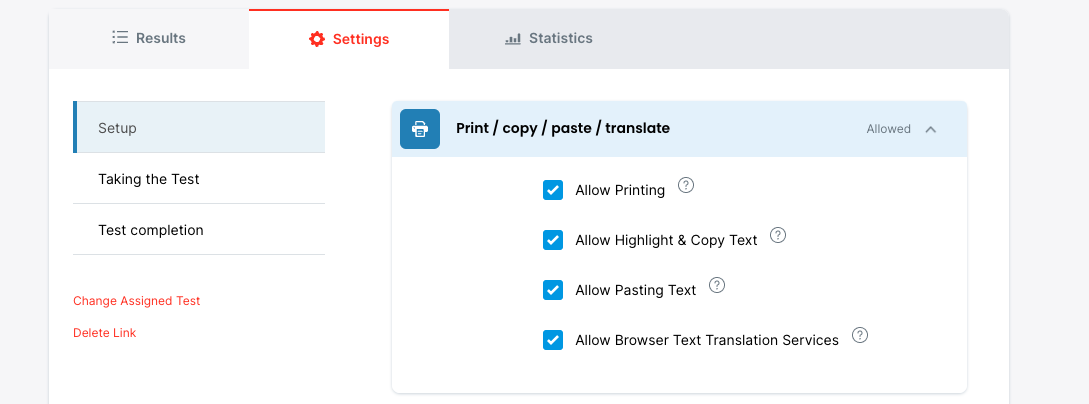Click help icon beside Allow Highlight & Copy Text
The width and height of the screenshot is (1089, 404).
pos(778,235)
